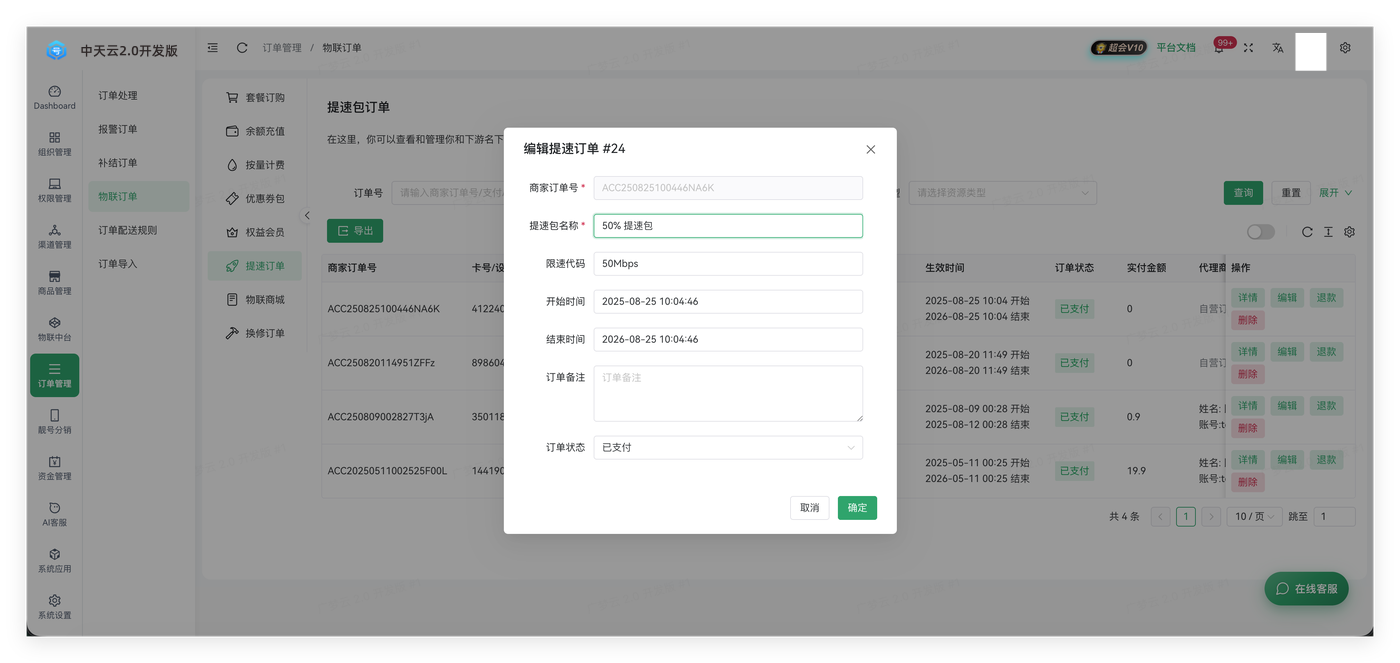Focus the 订单备注 textarea
Screen dimensions: 1400x663
pos(728,394)
